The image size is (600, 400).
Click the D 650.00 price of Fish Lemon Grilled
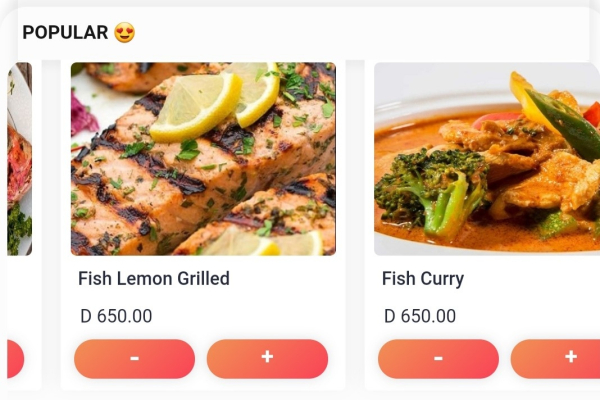tap(116, 316)
